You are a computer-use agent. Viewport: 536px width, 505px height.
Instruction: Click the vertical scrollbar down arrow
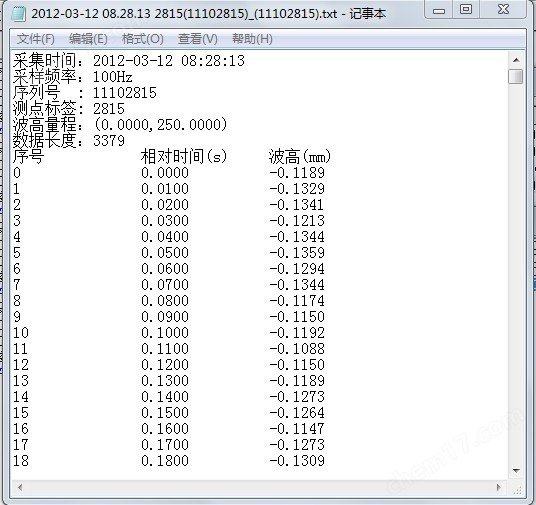click(x=516, y=471)
